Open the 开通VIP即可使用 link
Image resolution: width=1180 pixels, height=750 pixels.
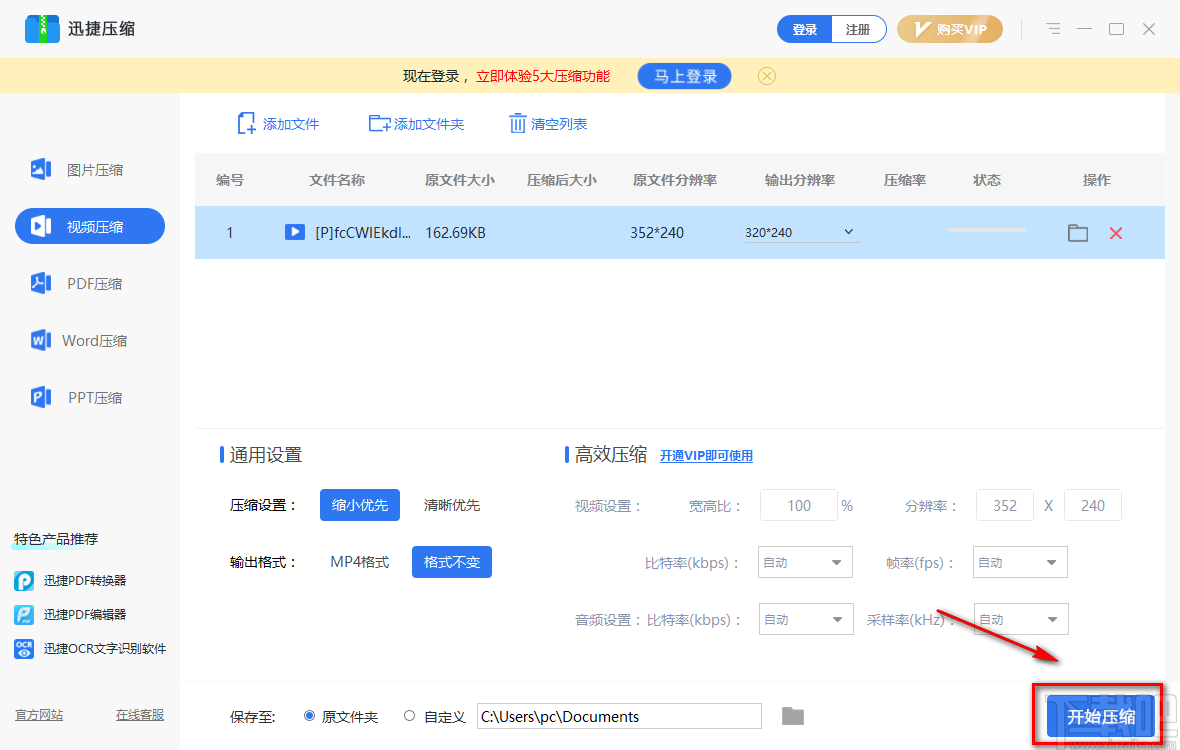click(x=706, y=455)
